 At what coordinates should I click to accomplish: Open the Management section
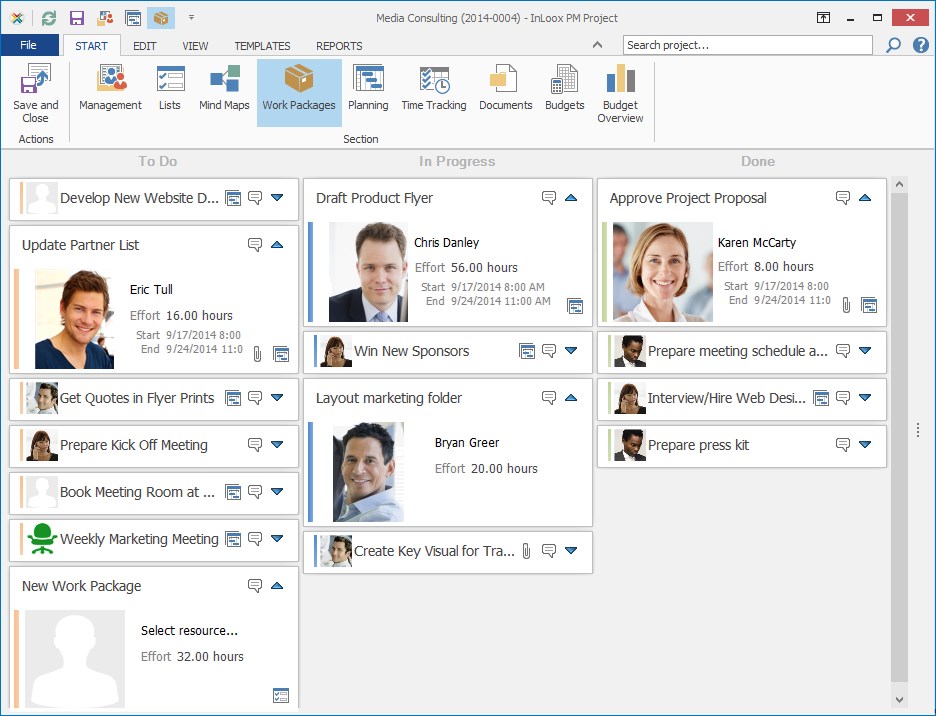tap(110, 87)
